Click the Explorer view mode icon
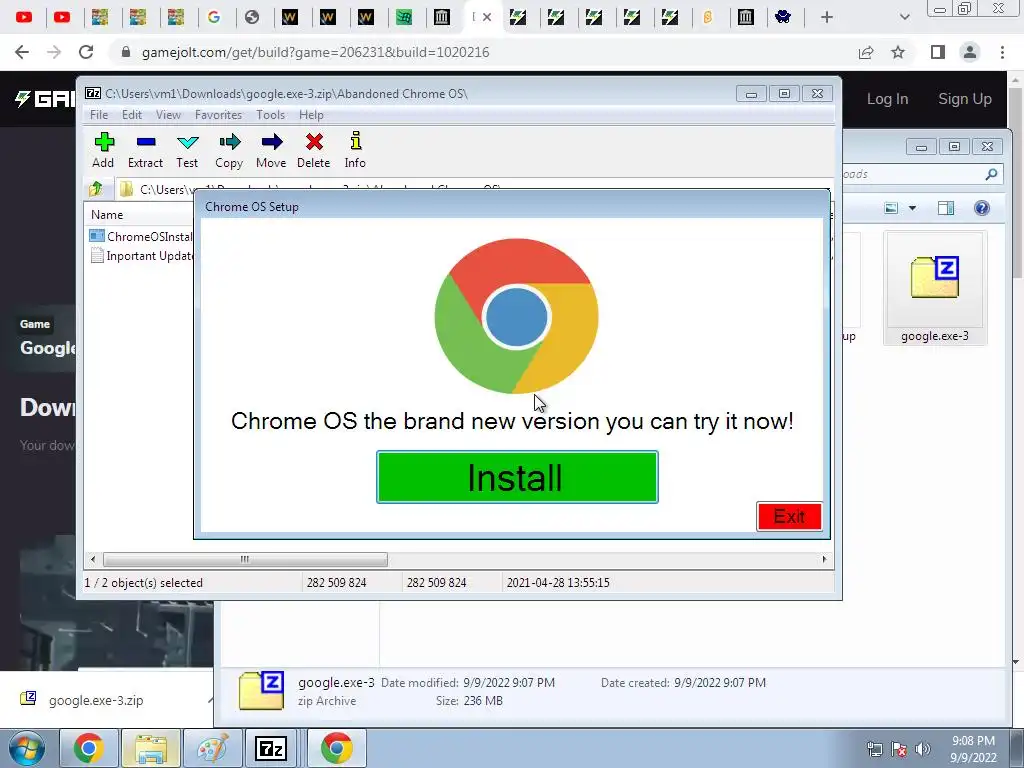Image resolution: width=1024 pixels, height=768 pixels. 891,208
